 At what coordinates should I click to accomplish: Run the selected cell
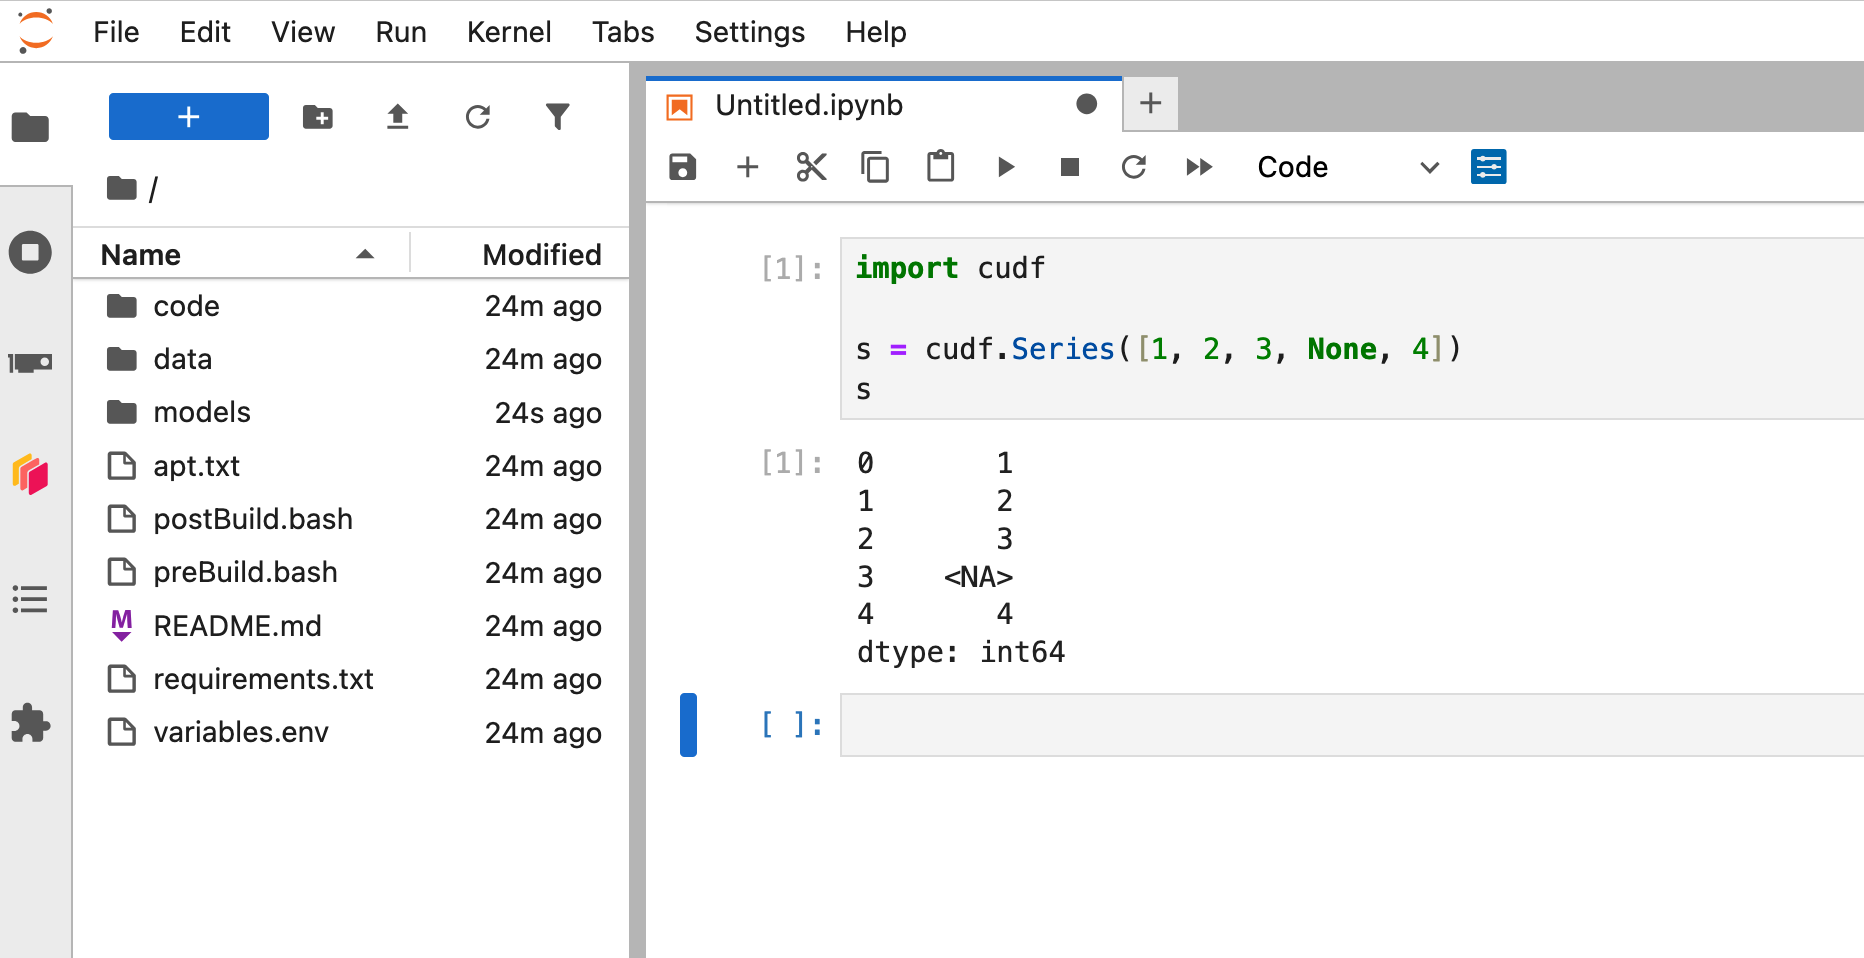tap(1005, 167)
